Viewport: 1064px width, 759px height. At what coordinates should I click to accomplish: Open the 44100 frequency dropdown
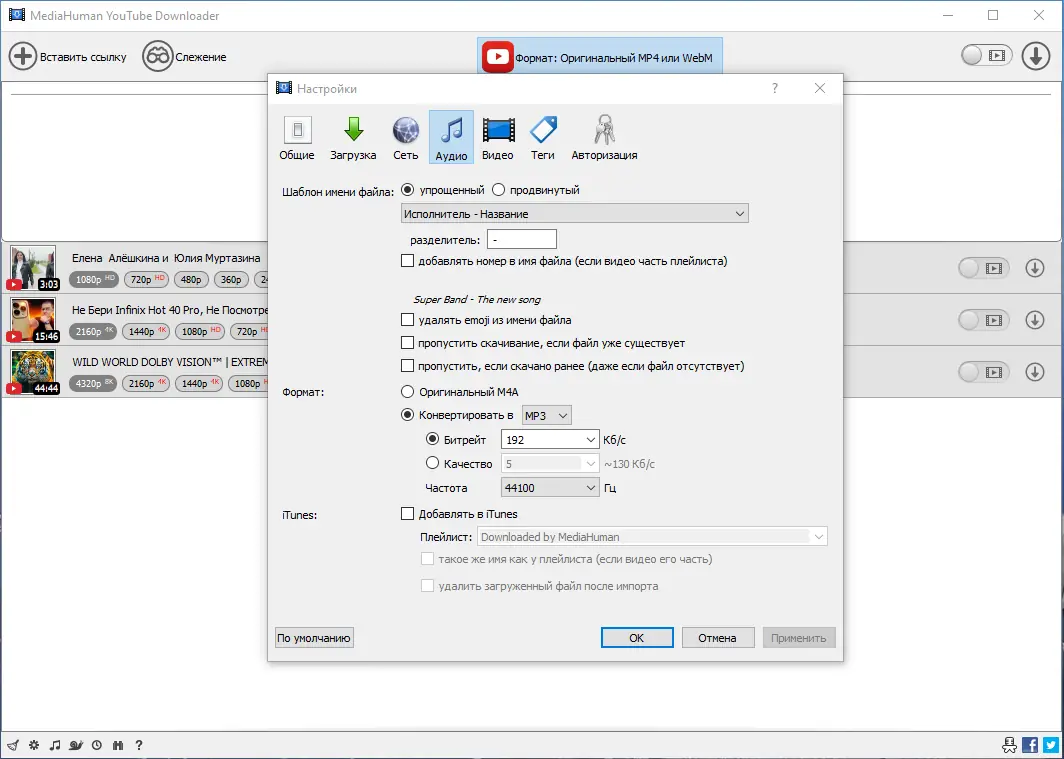pos(550,488)
